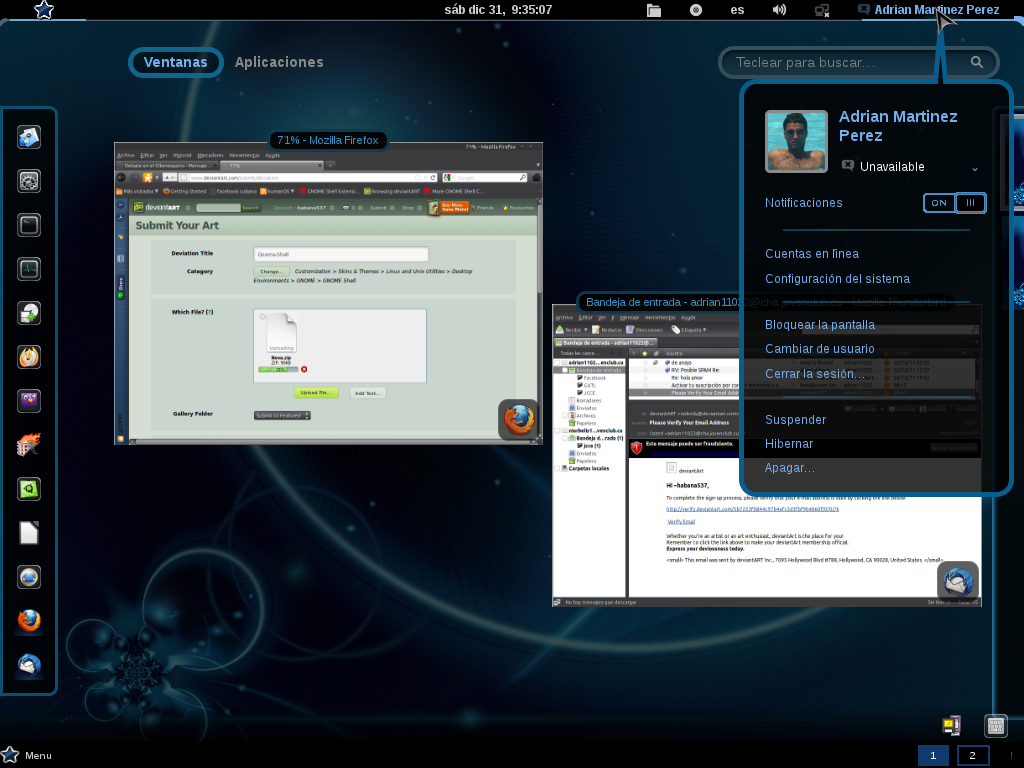Open the 'es' keyboard layout selector

tap(737, 10)
